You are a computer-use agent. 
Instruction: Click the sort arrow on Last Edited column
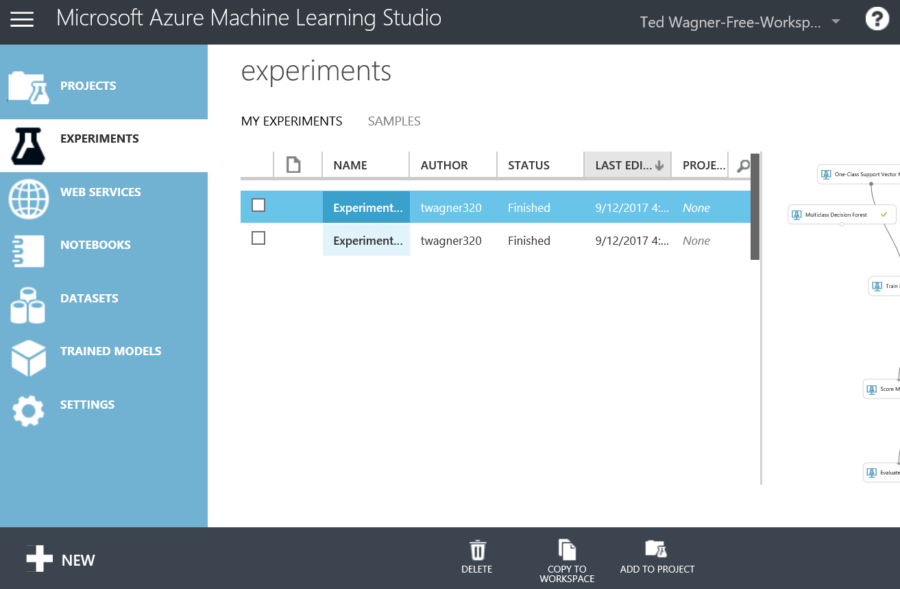[x=659, y=165]
